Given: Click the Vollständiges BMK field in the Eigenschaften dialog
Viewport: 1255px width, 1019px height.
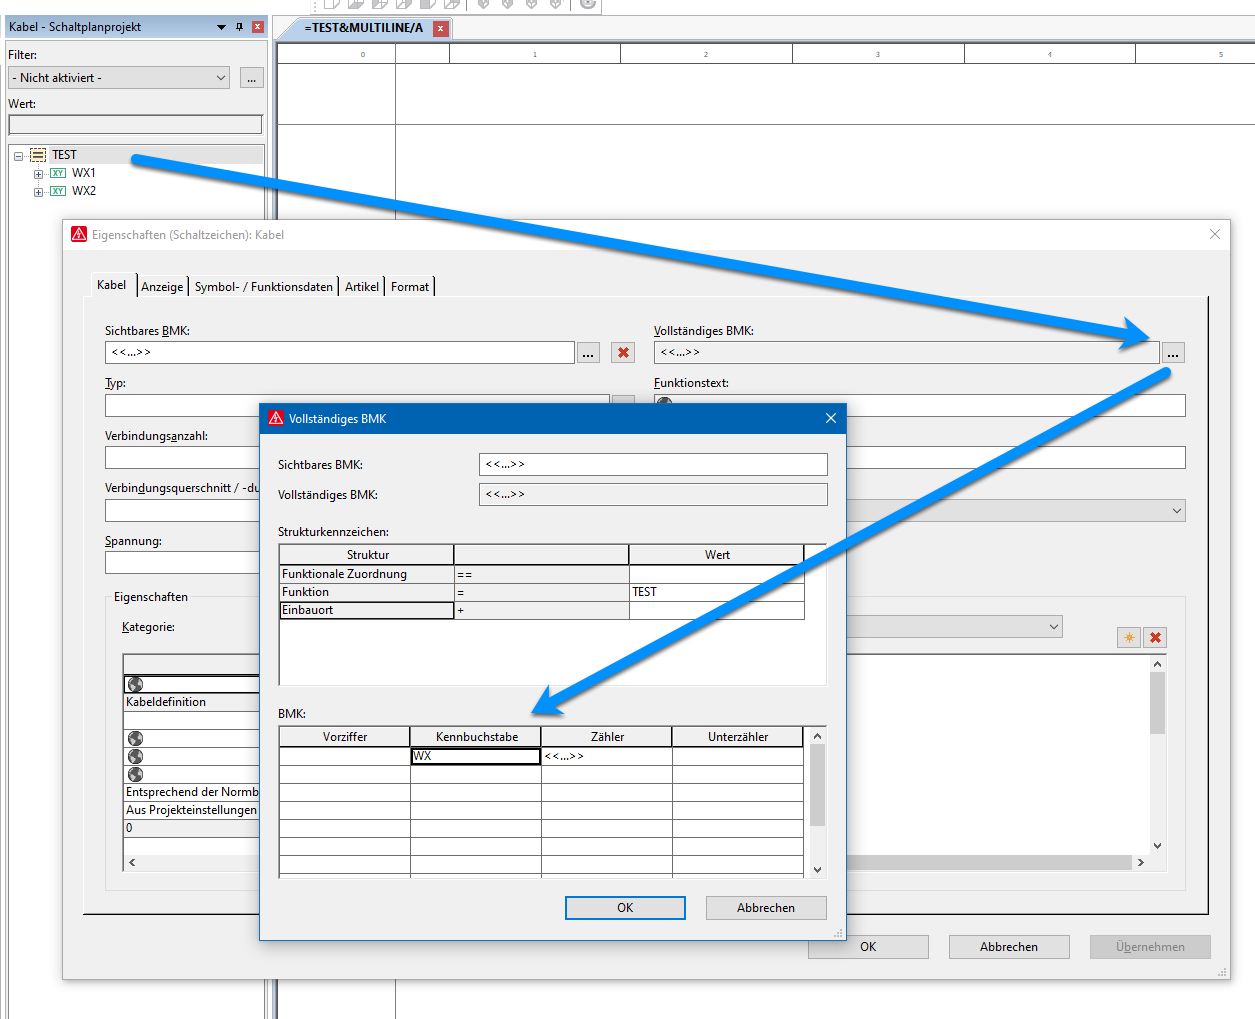Looking at the screenshot, I should pos(907,352).
